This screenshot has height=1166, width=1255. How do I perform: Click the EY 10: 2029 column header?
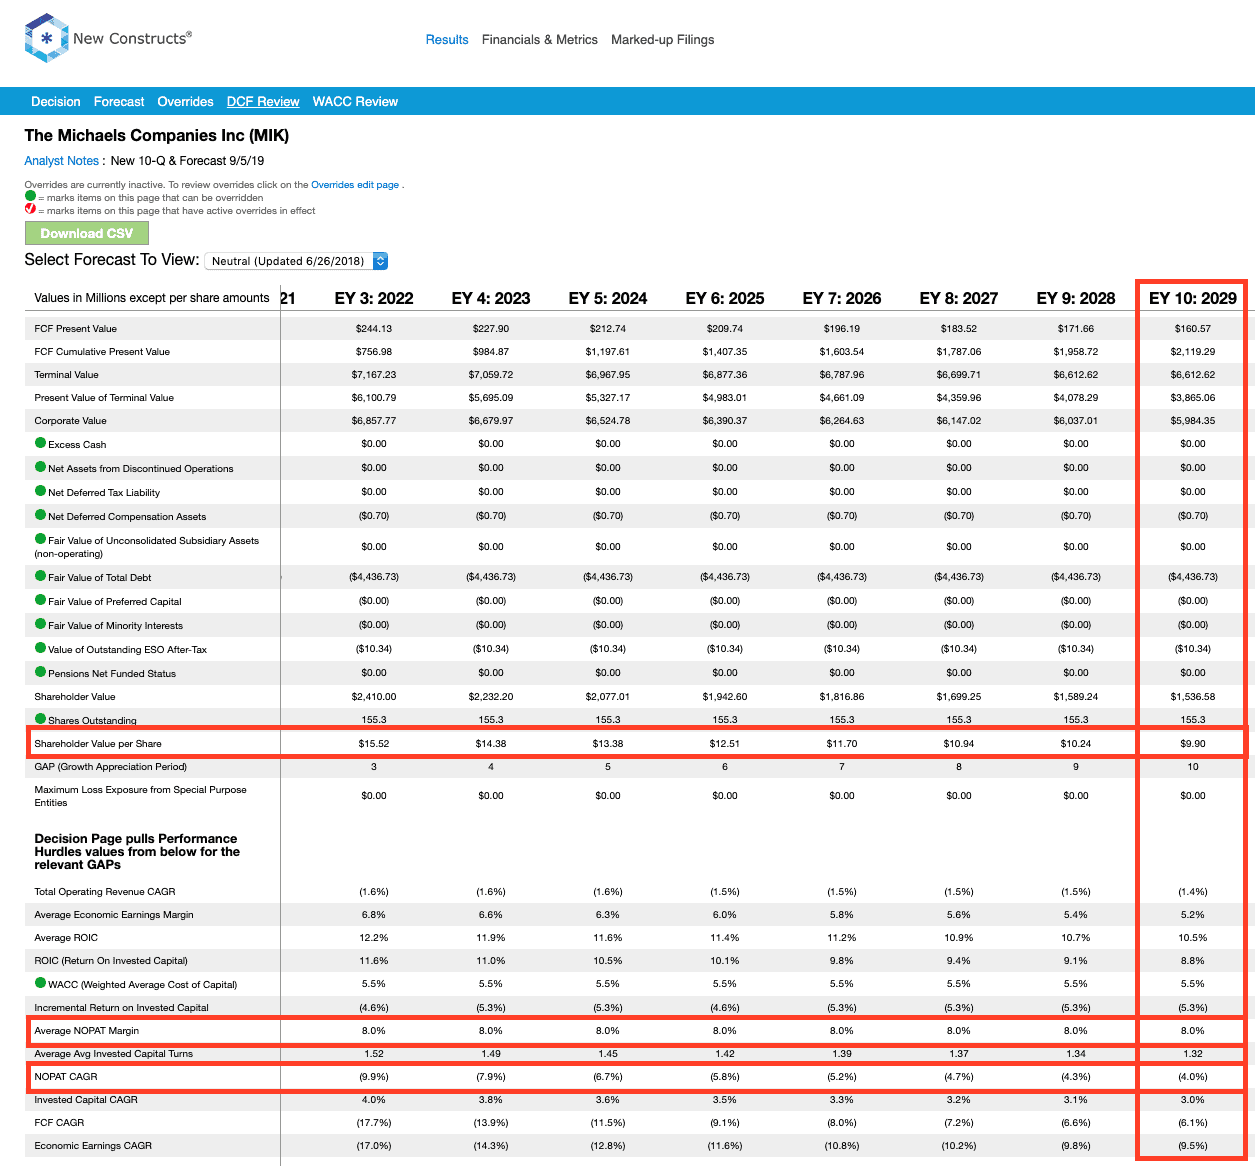[x=1193, y=298]
